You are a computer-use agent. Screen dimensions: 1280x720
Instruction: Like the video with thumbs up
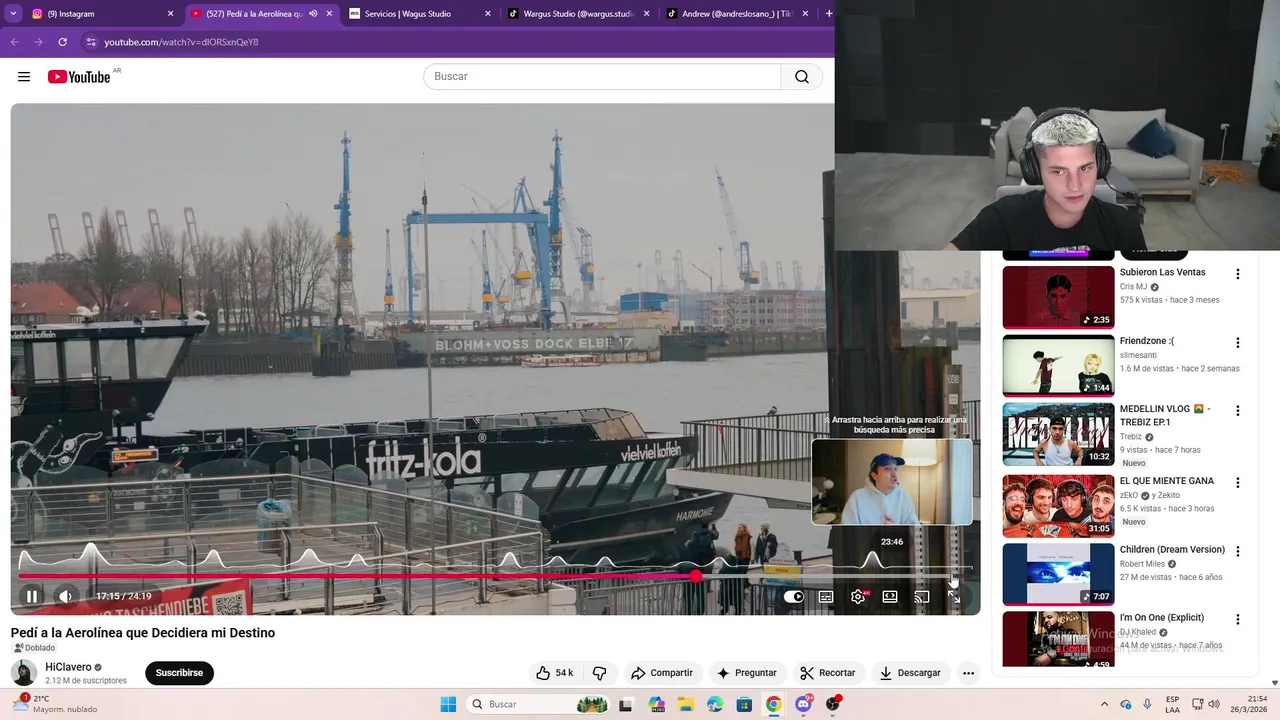point(554,673)
